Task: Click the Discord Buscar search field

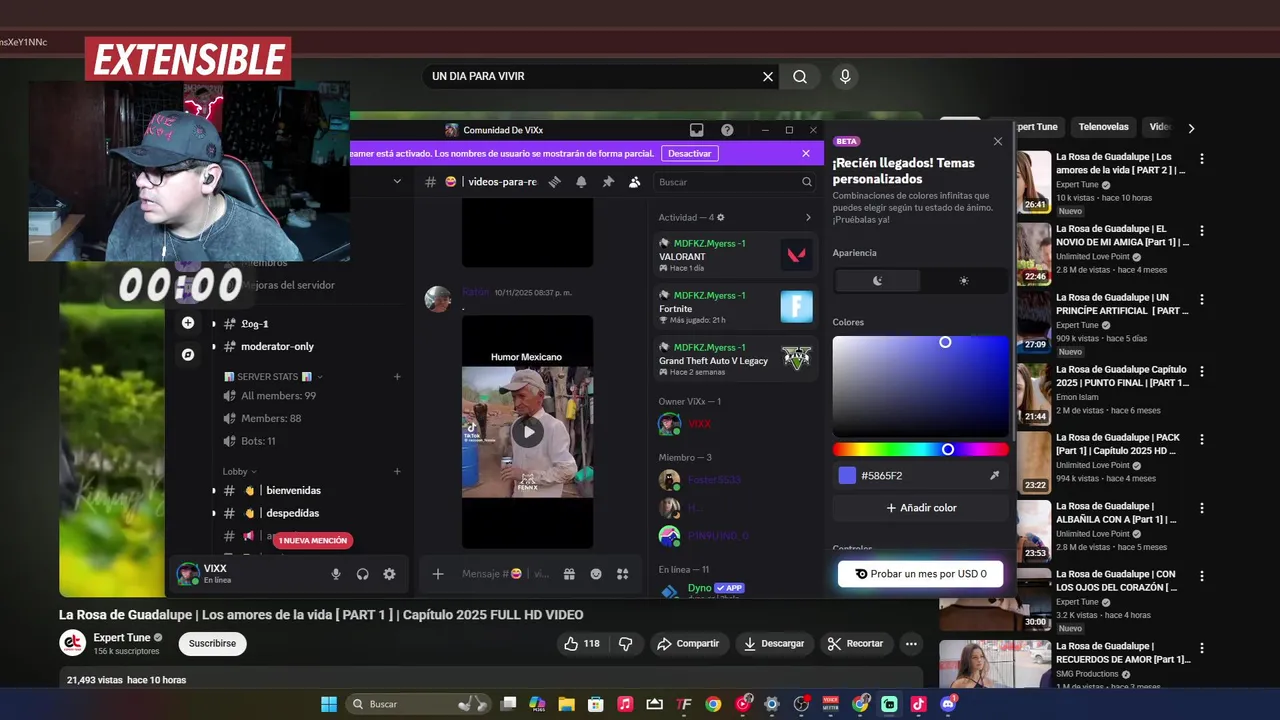Action: [735, 182]
